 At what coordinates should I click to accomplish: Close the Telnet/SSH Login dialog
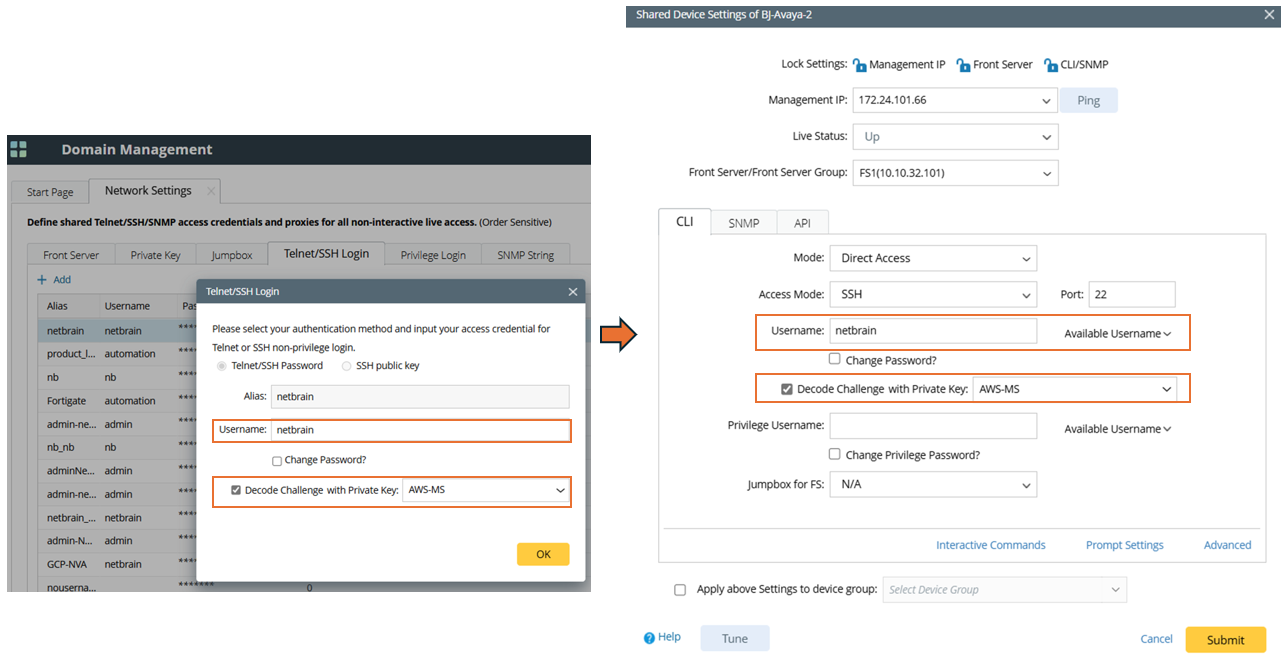(x=573, y=292)
